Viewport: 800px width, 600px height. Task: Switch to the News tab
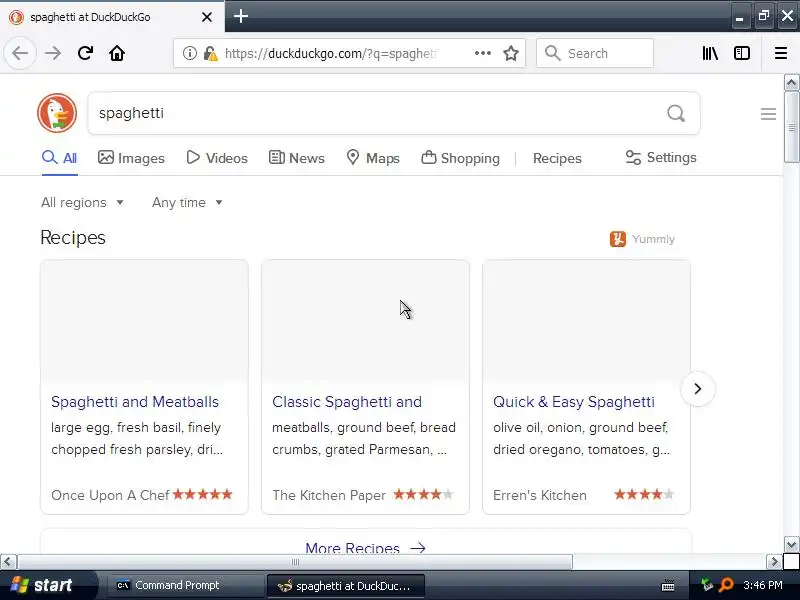tap(297, 158)
